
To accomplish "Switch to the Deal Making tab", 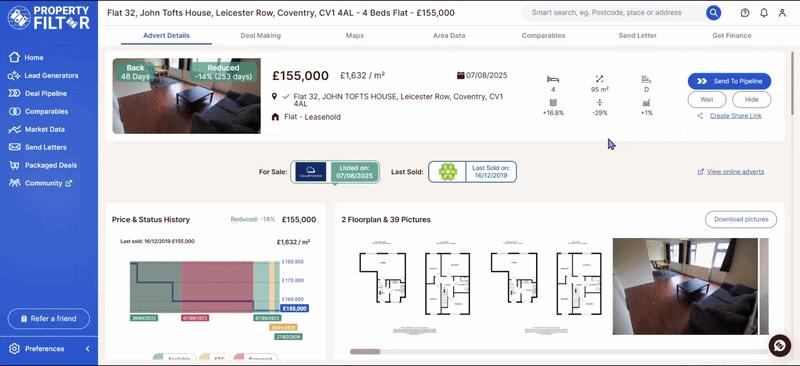I will click(261, 36).
